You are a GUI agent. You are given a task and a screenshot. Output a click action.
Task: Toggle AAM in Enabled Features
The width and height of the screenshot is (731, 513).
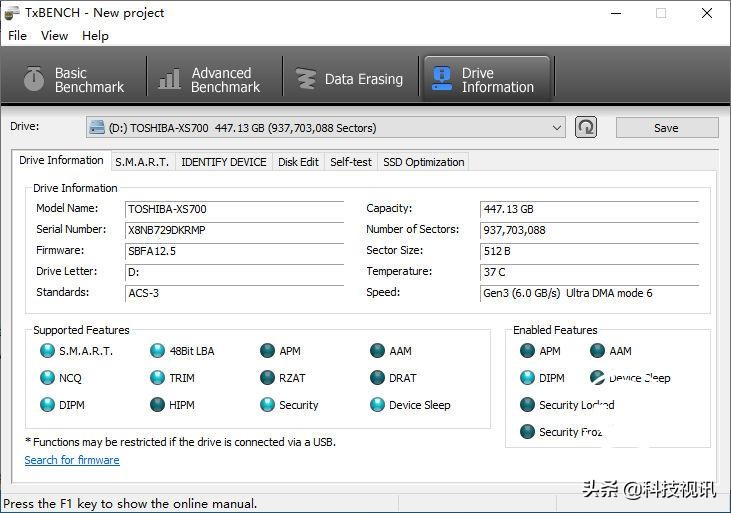597,351
